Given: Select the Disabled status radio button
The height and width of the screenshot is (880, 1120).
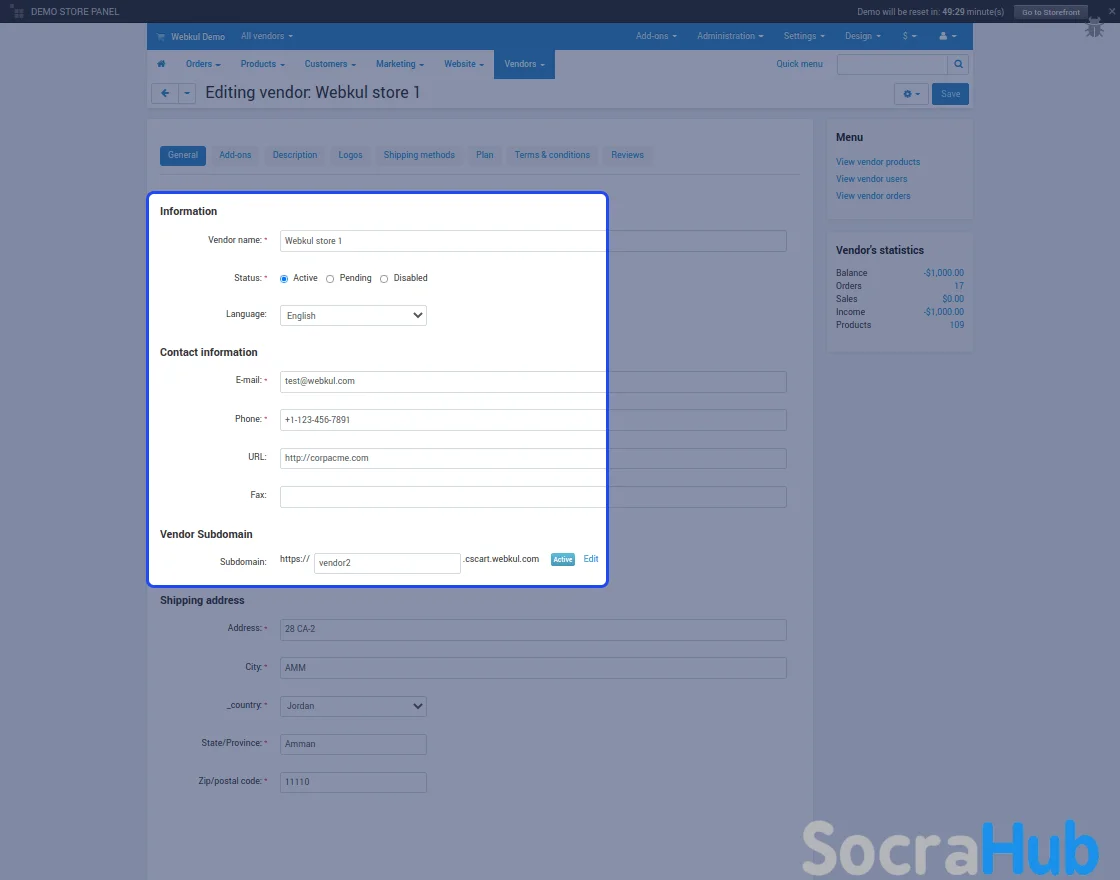Looking at the screenshot, I should (x=384, y=279).
